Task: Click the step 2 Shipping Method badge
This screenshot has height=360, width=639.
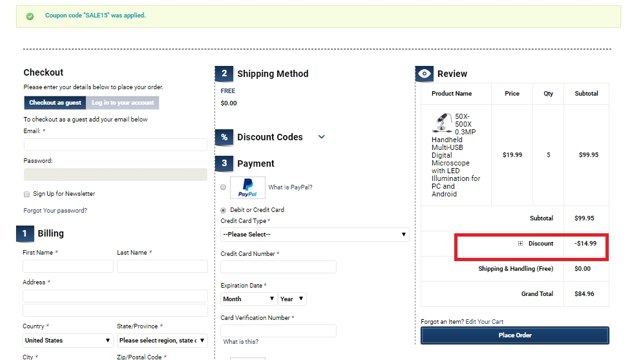Action: (224, 74)
